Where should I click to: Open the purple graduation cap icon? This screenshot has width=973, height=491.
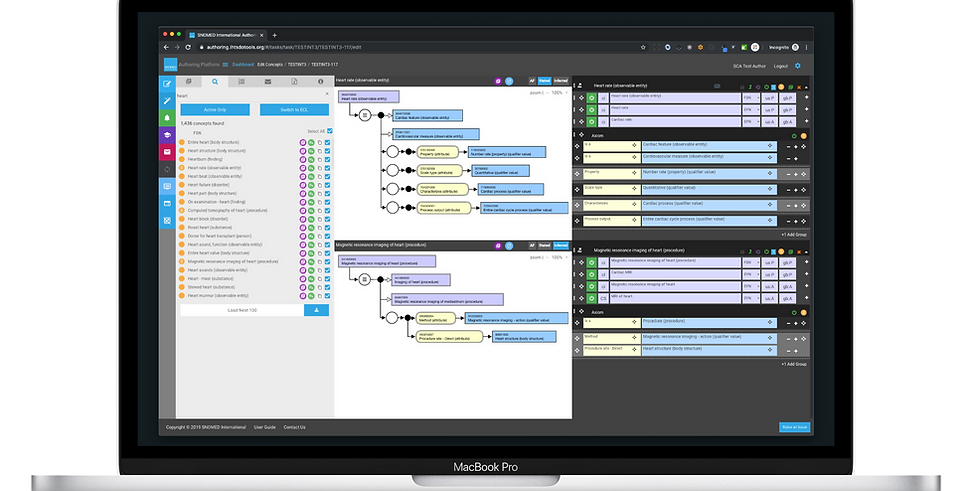(168, 135)
